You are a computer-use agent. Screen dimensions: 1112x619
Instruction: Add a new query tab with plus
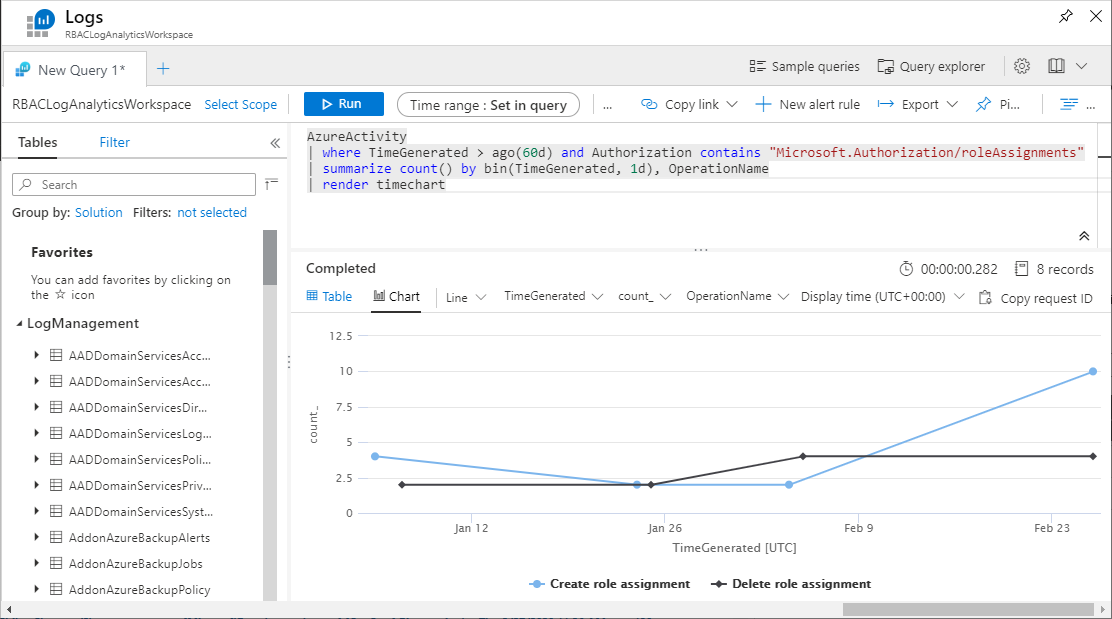click(x=163, y=69)
